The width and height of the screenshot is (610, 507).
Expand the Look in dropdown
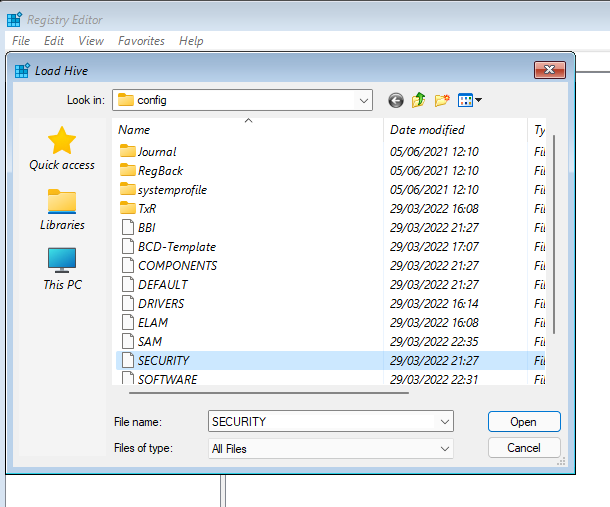pos(363,100)
